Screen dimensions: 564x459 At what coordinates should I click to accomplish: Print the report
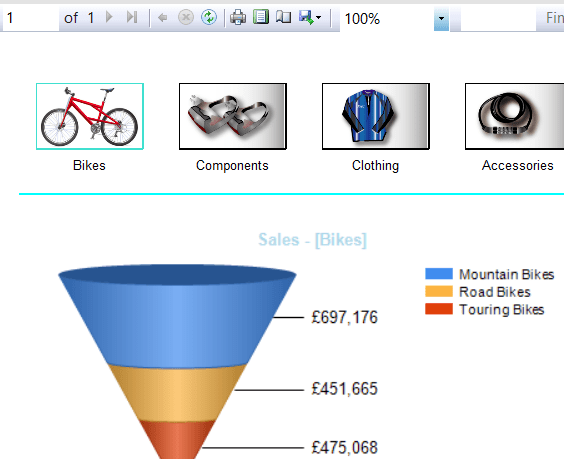tap(238, 17)
